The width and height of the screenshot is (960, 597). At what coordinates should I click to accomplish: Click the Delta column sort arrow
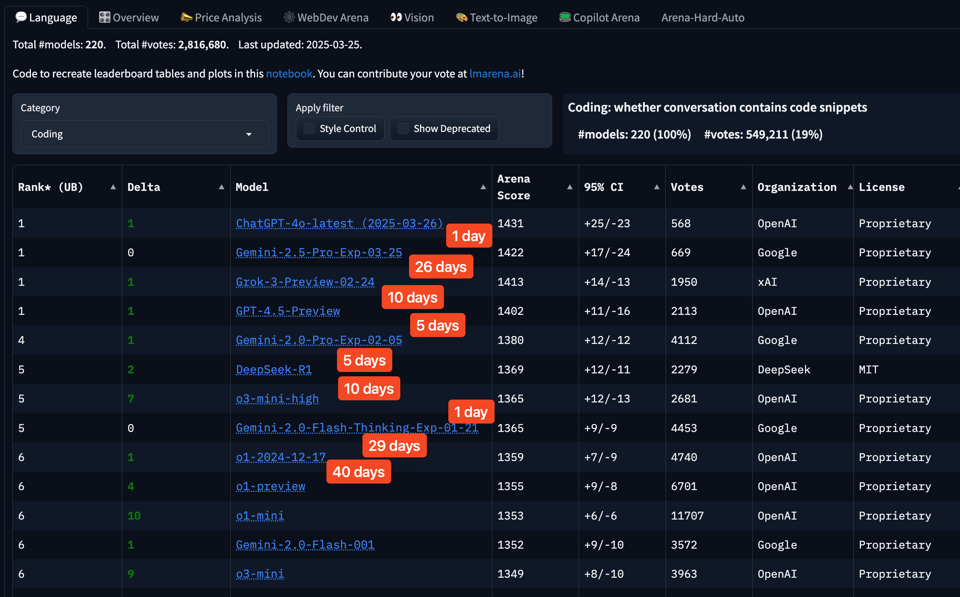[x=221, y=187]
